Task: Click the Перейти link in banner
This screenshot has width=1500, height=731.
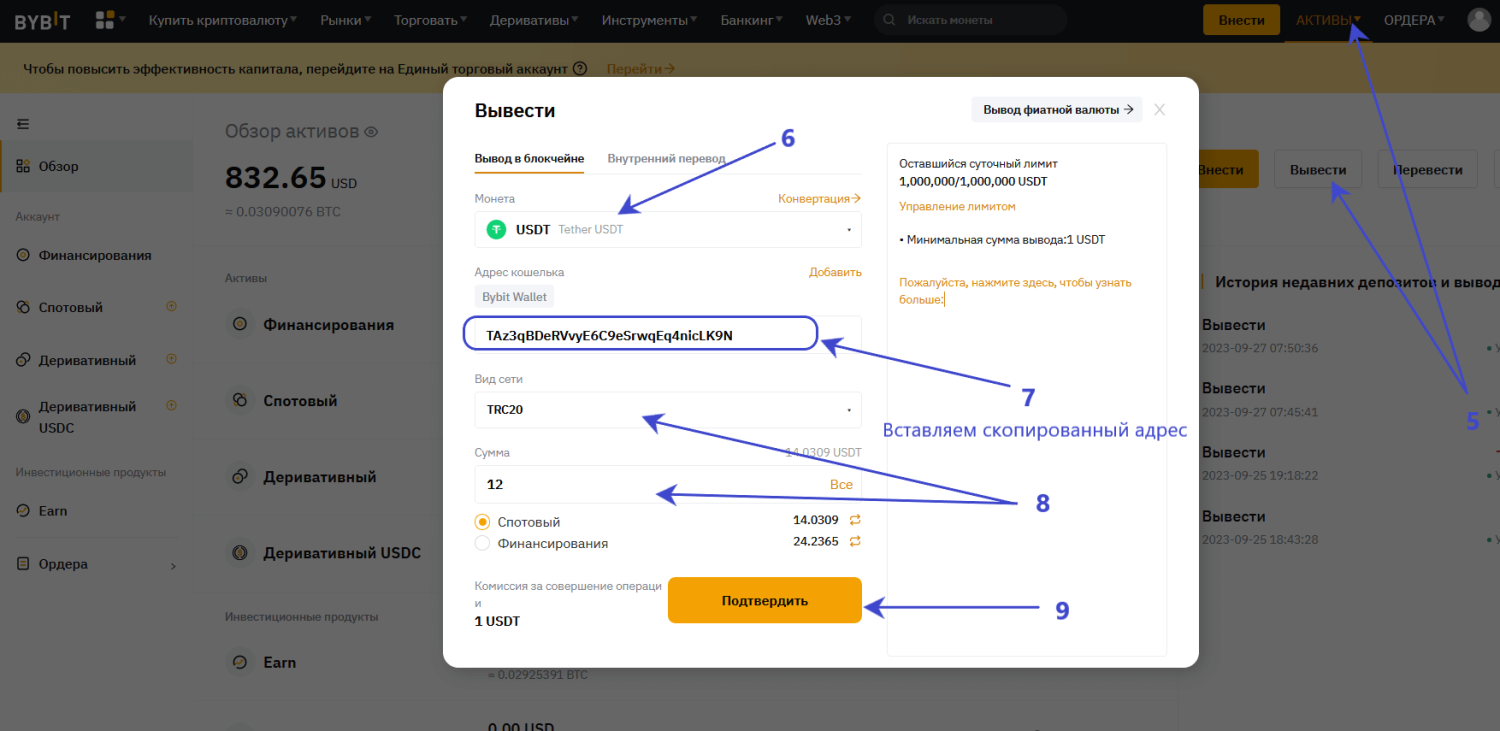Action: [x=640, y=69]
